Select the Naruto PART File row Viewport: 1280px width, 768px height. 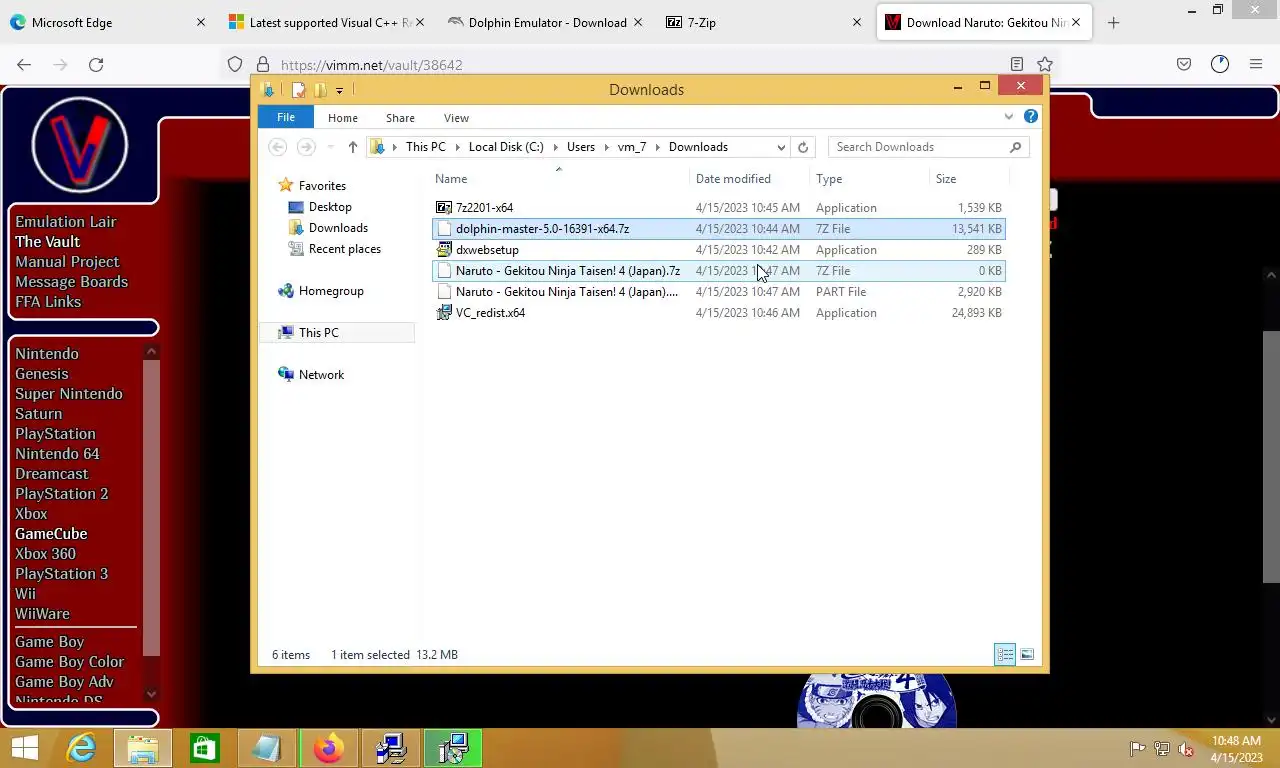point(718,292)
